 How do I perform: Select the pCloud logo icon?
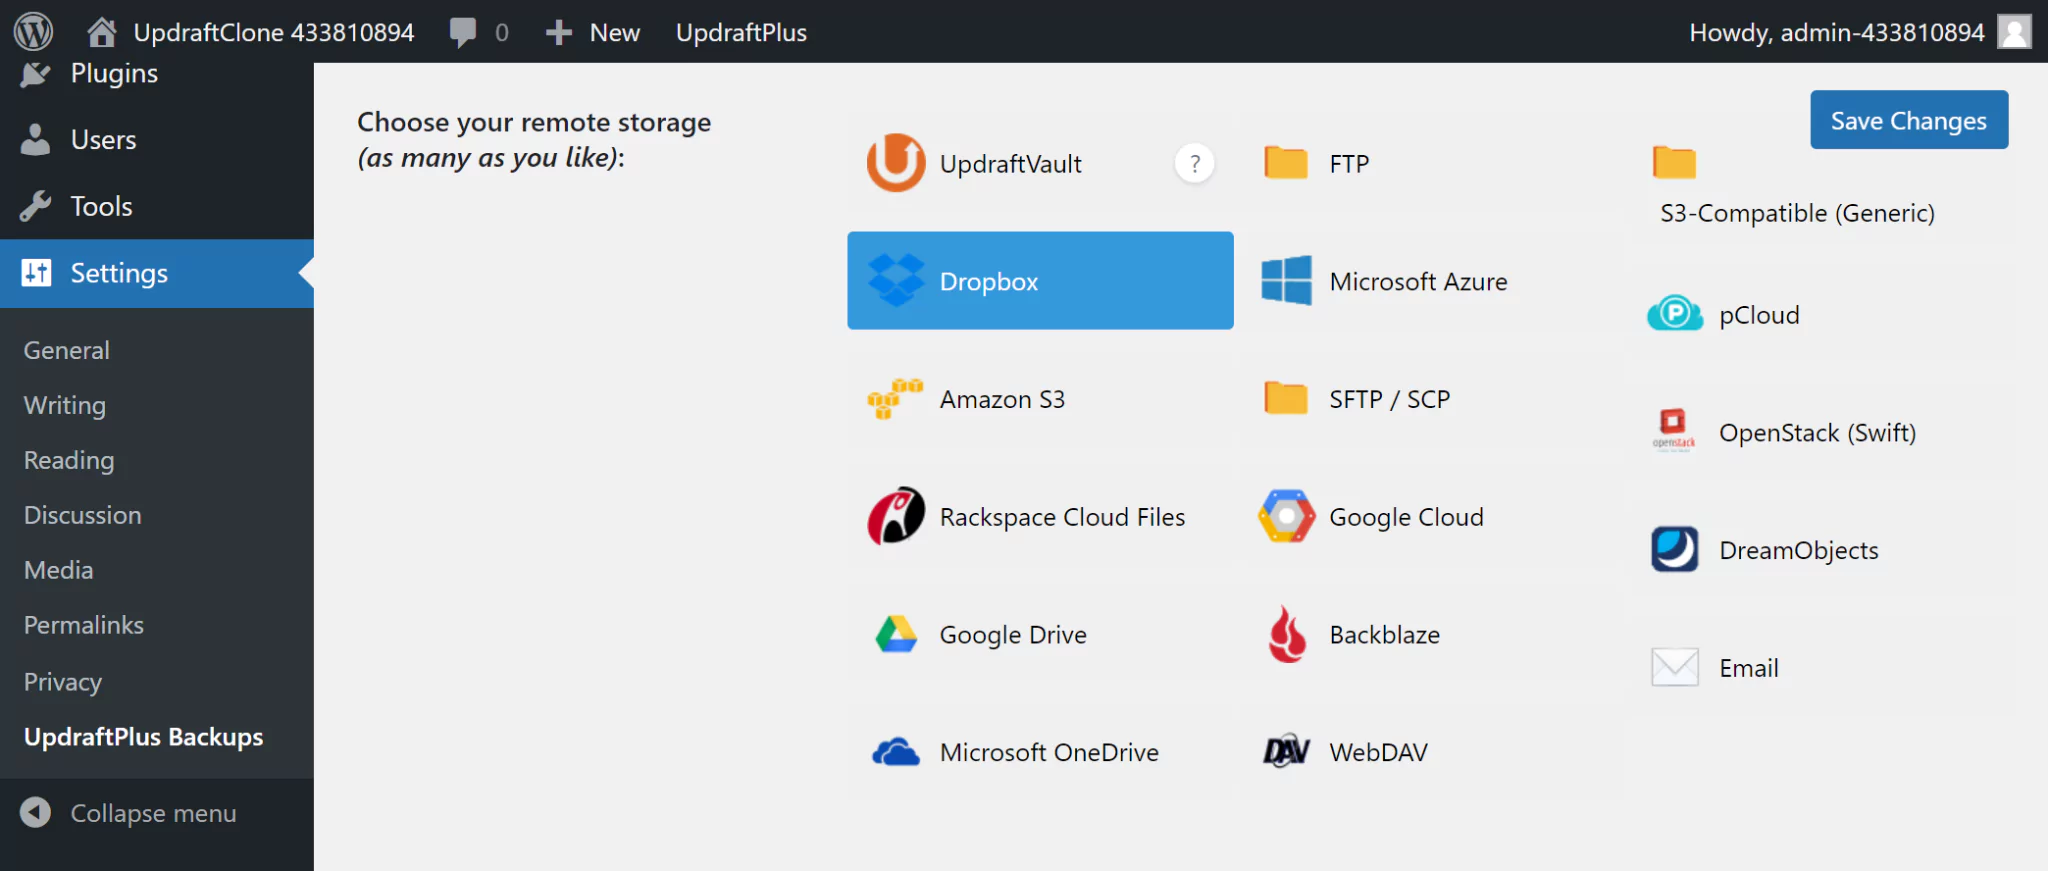[x=1675, y=314]
